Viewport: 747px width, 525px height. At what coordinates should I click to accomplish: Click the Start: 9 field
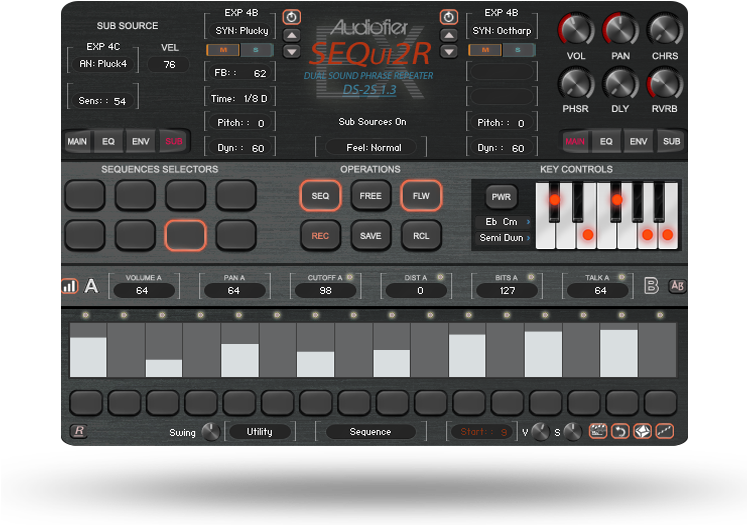tap(482, 432)
